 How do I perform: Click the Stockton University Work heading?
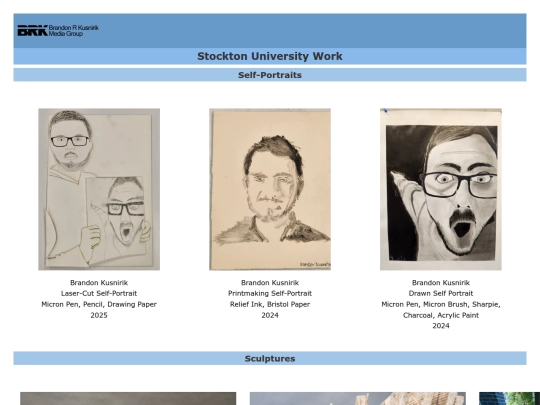[270, 56]
